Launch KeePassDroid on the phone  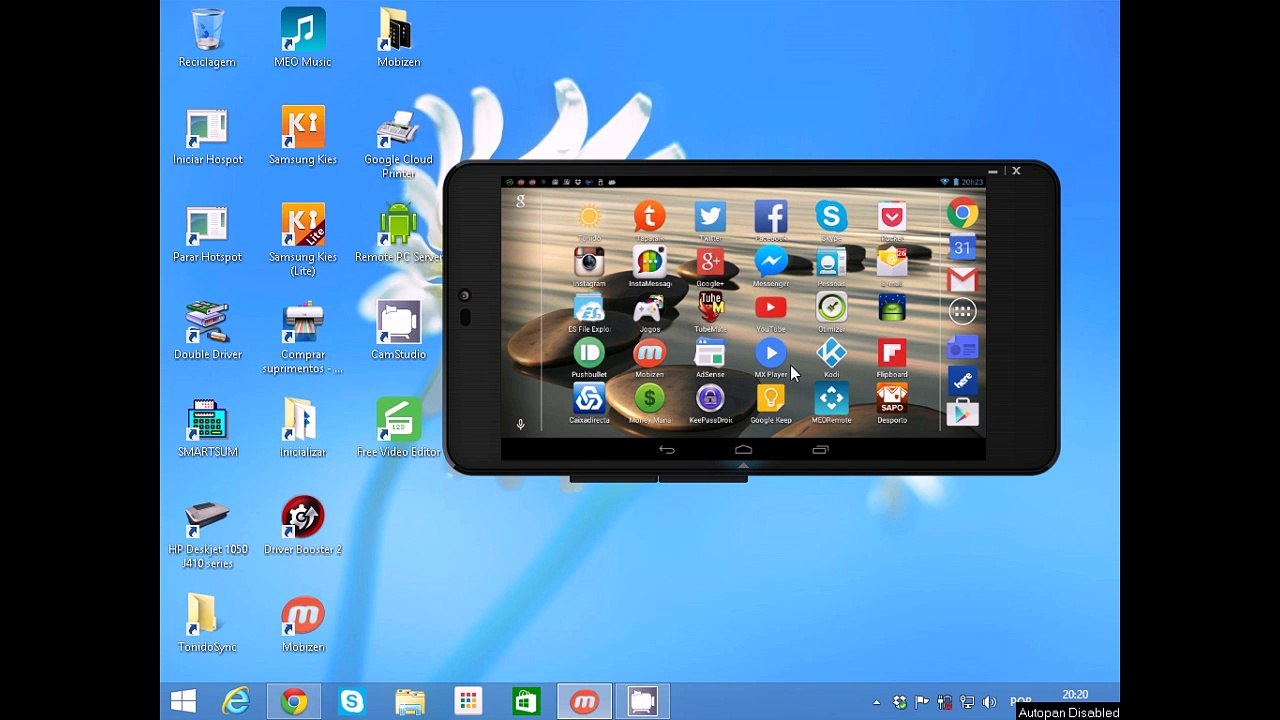click(x=710, y=399)
